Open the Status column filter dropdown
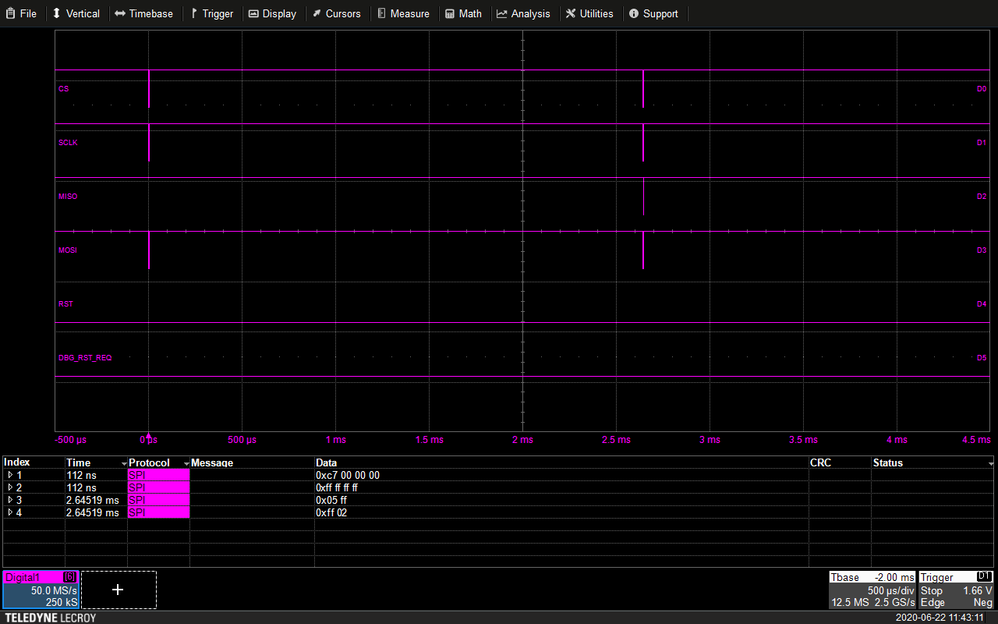The height and width of the screenshot is (624, 998). click(x=990, y=463)
